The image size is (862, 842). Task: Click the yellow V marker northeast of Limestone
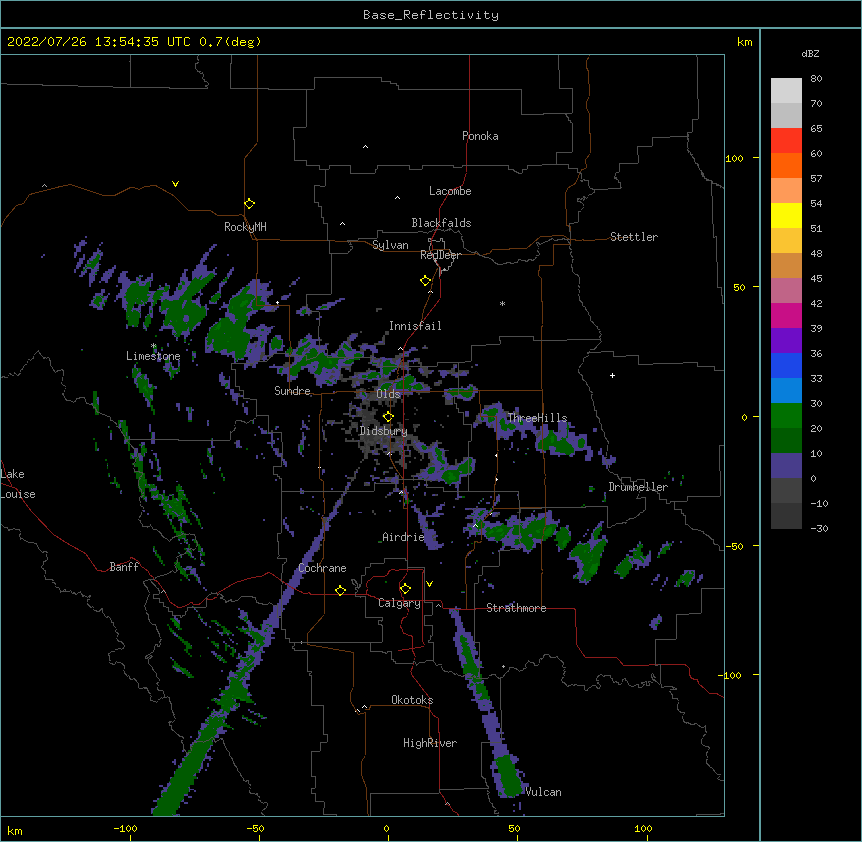175,184
